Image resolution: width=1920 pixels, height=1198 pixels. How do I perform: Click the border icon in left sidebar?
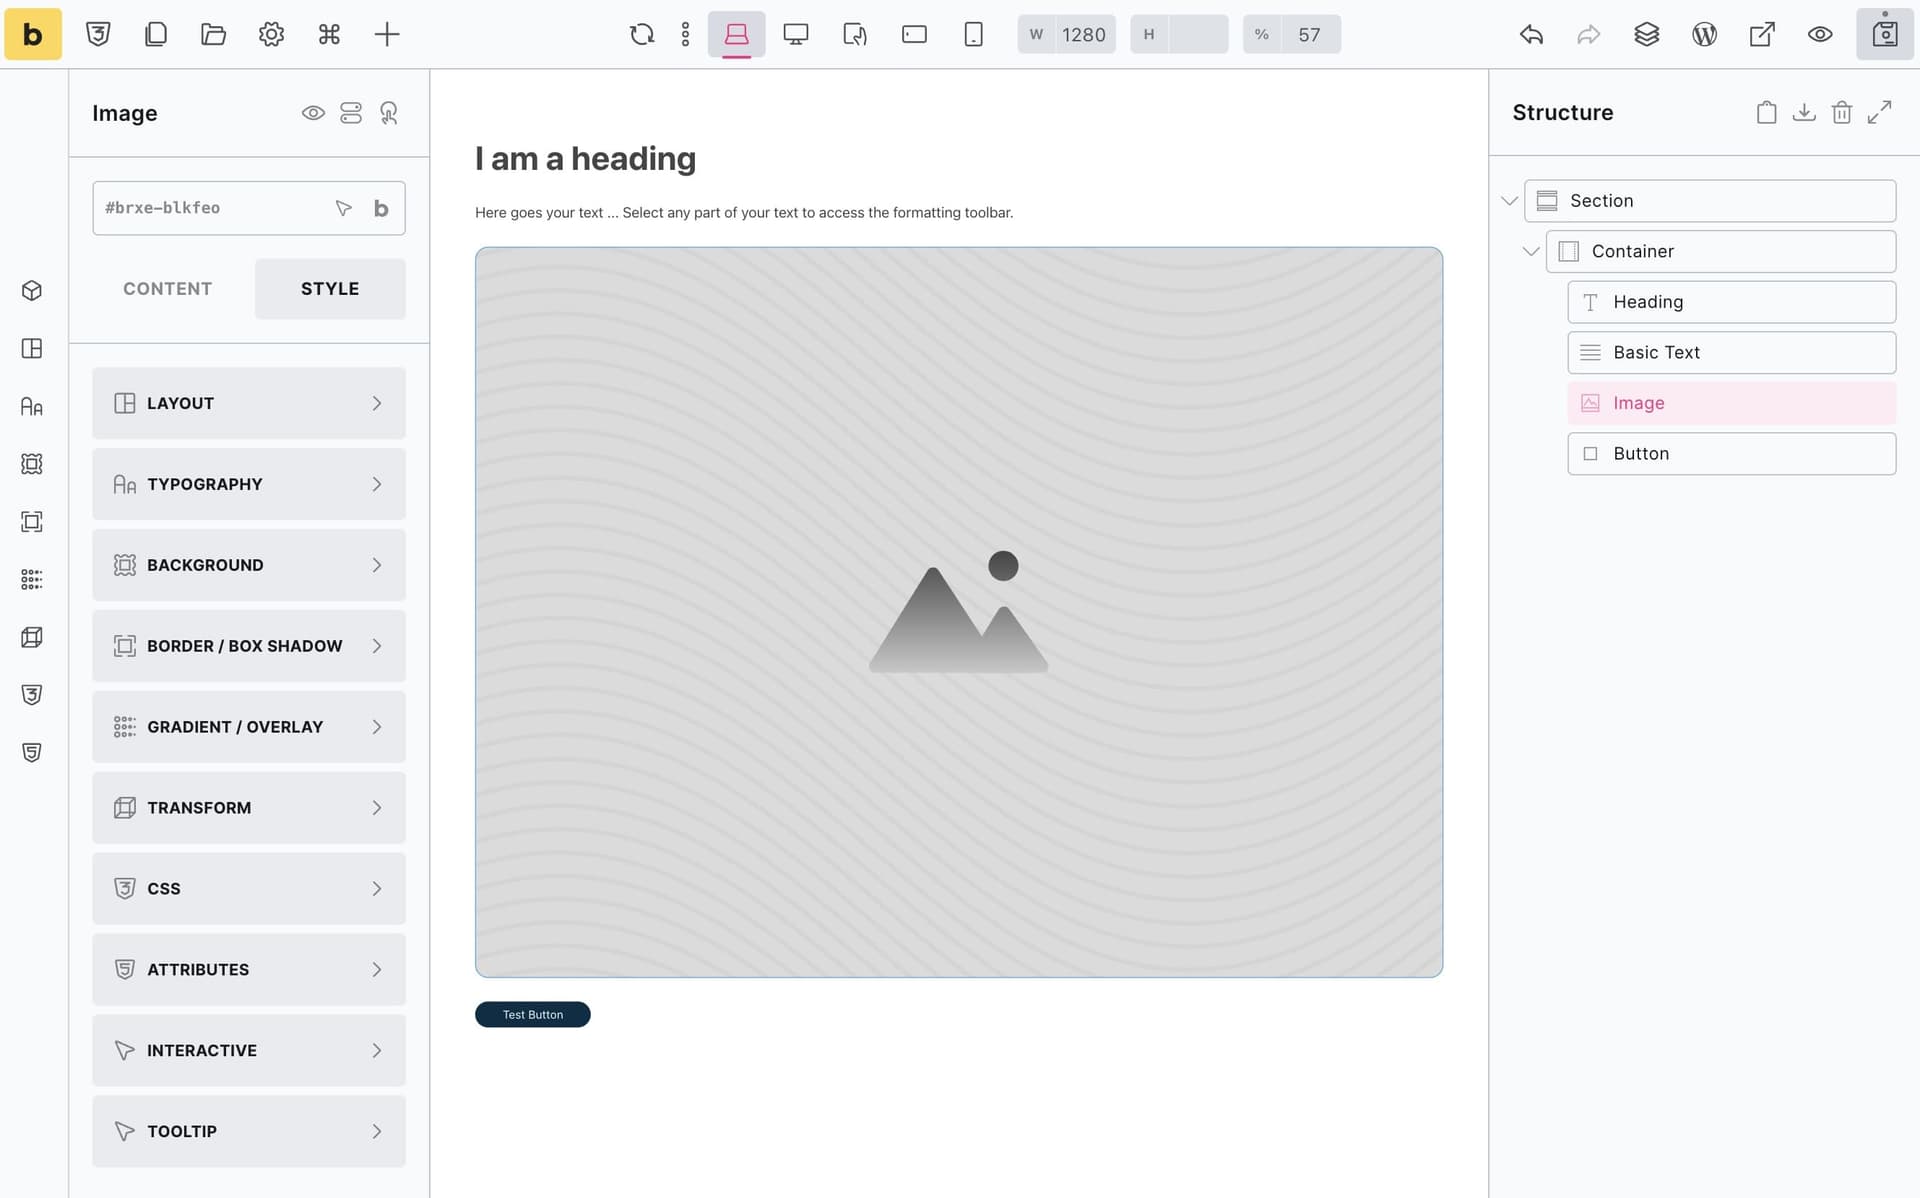pyautogui.click(x=32, y=522)
